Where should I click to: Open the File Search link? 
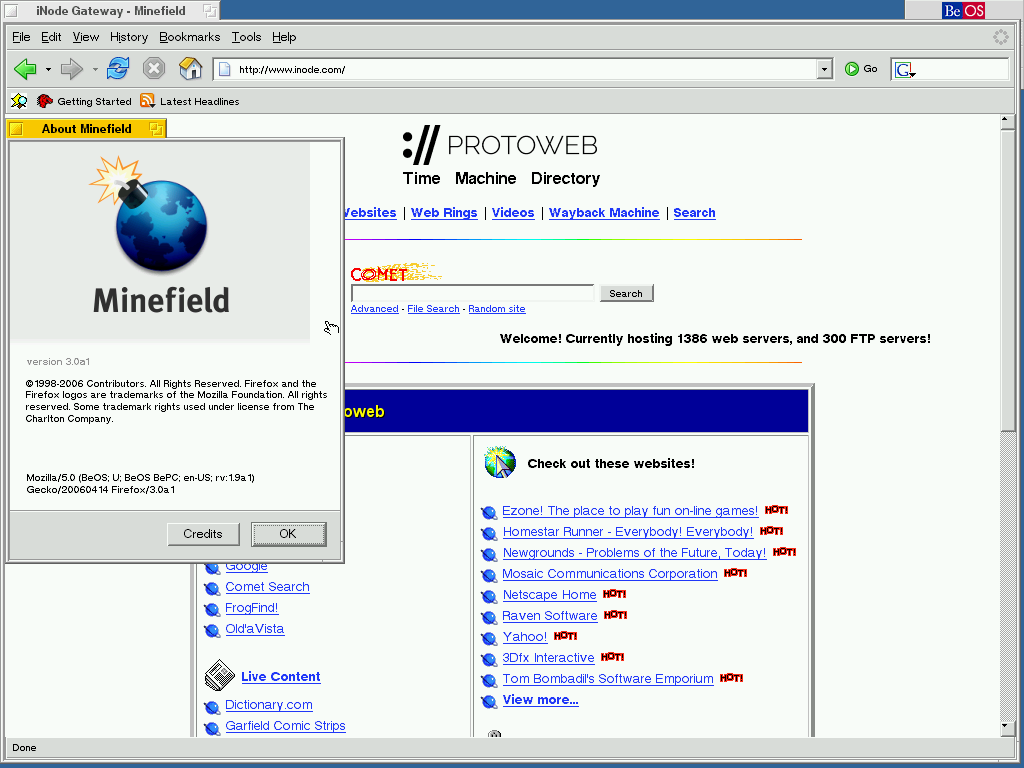click(x=434, y=309)
